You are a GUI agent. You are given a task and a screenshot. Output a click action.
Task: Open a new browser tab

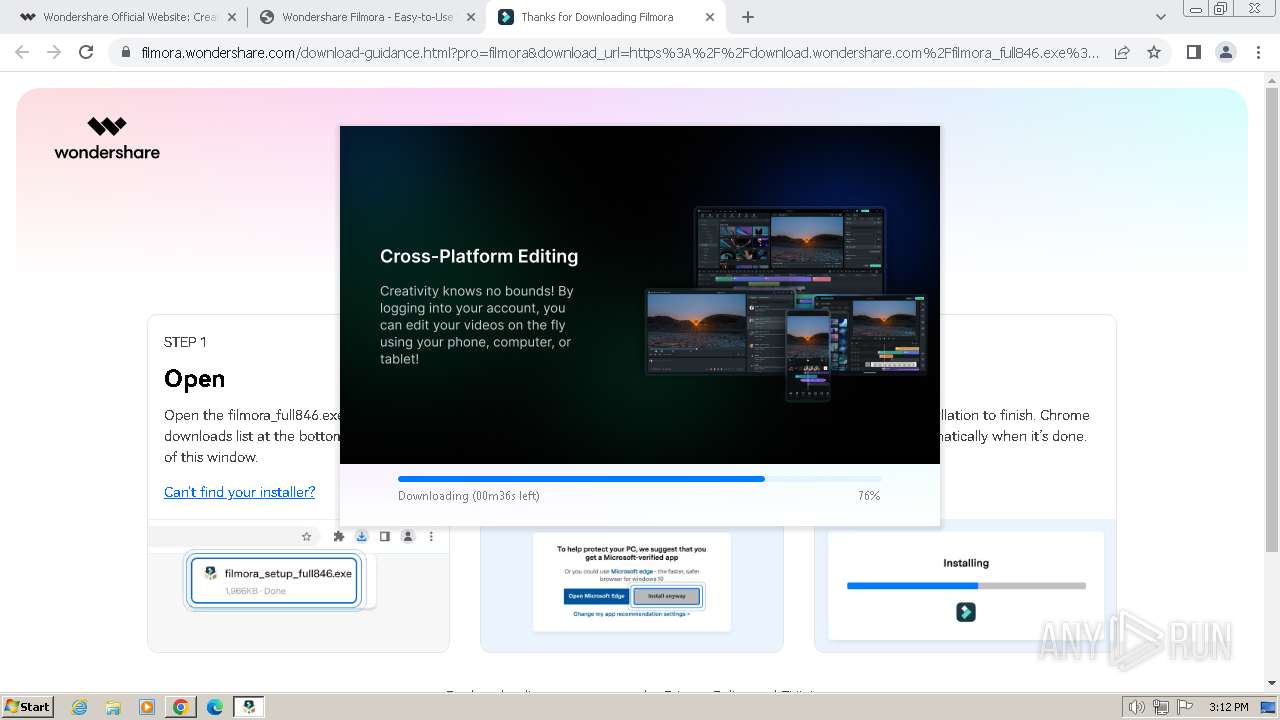coord(748,17)
